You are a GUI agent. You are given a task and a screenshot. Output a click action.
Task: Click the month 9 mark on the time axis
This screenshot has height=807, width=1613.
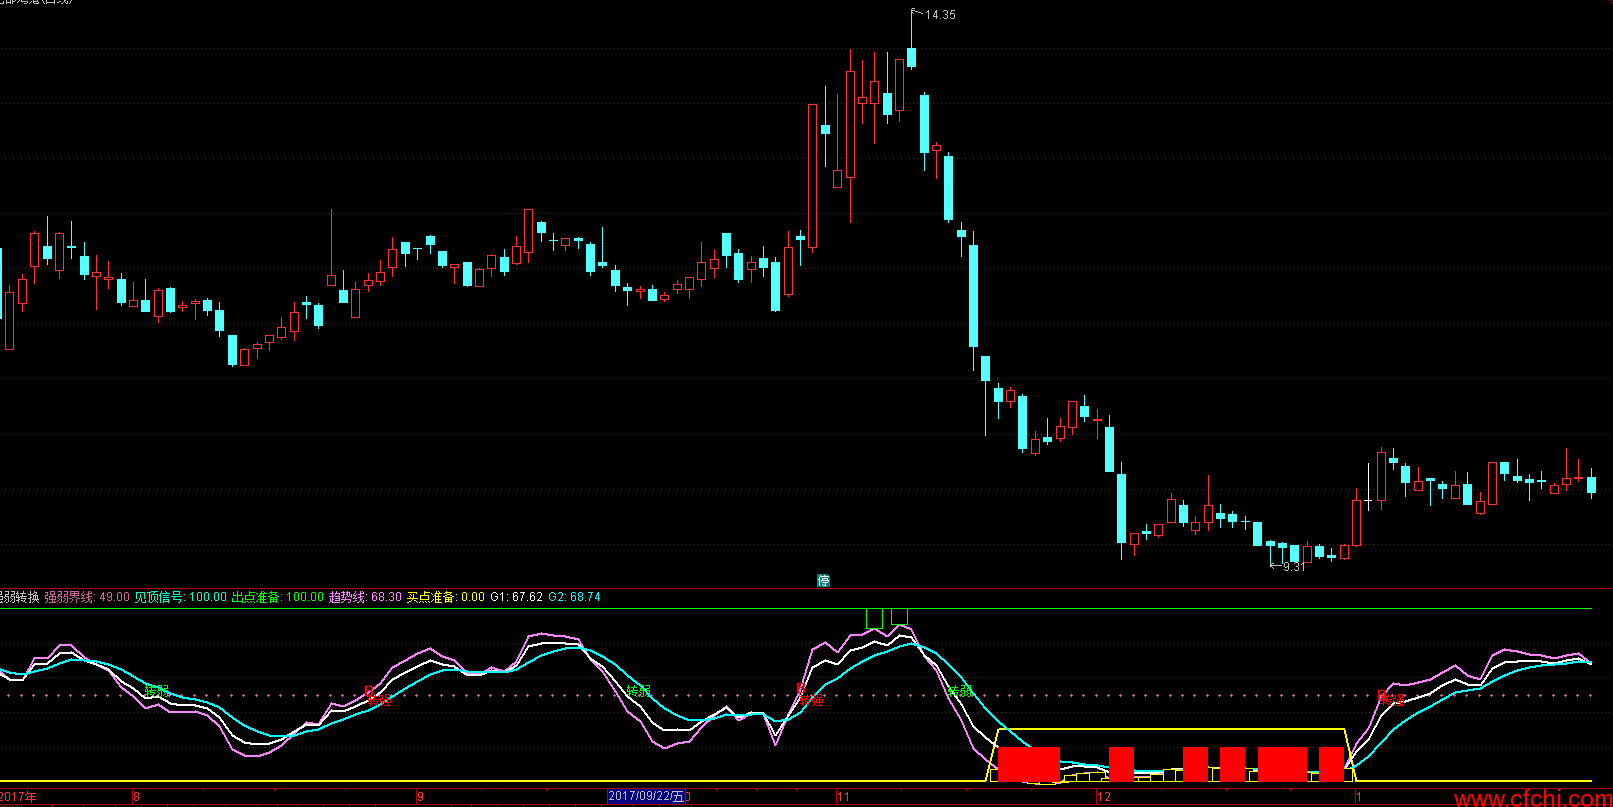pos(421,797)
